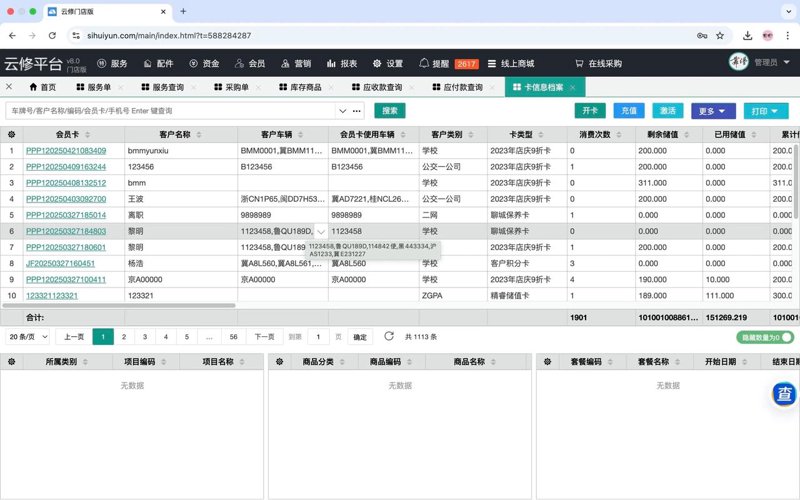The width and height of the screenshot is (800, 500).
Task: Click the 云修 user avatar
Action: pos(738,62)
